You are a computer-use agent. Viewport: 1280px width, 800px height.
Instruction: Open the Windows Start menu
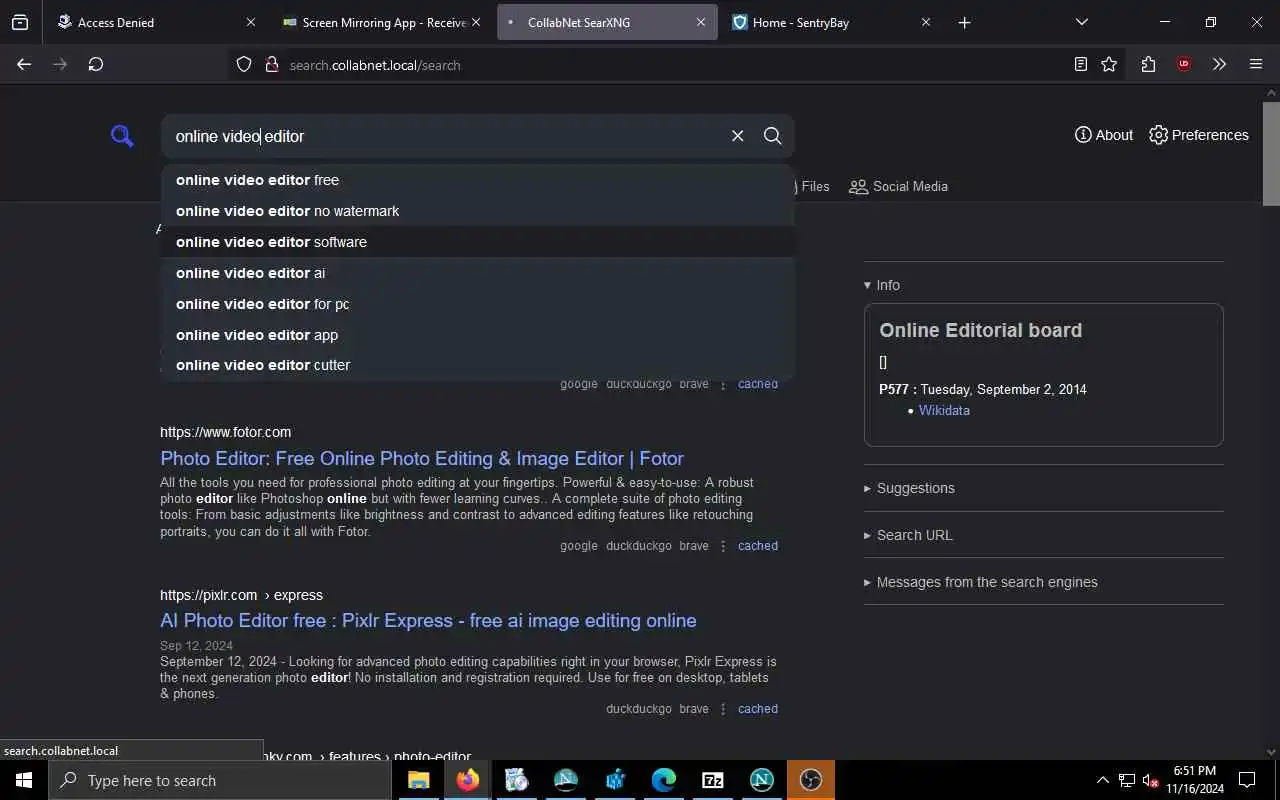point(24,780)
